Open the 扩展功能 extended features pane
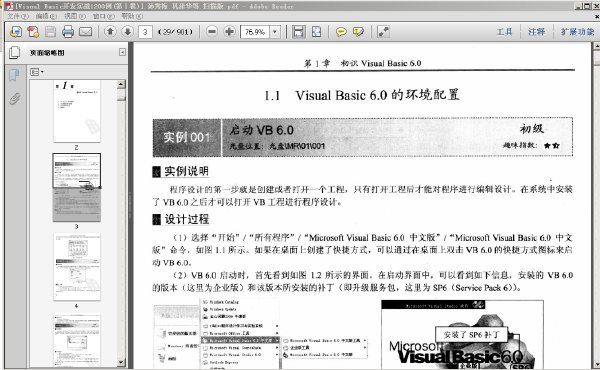The image size is (600, 370). point(577,32)
